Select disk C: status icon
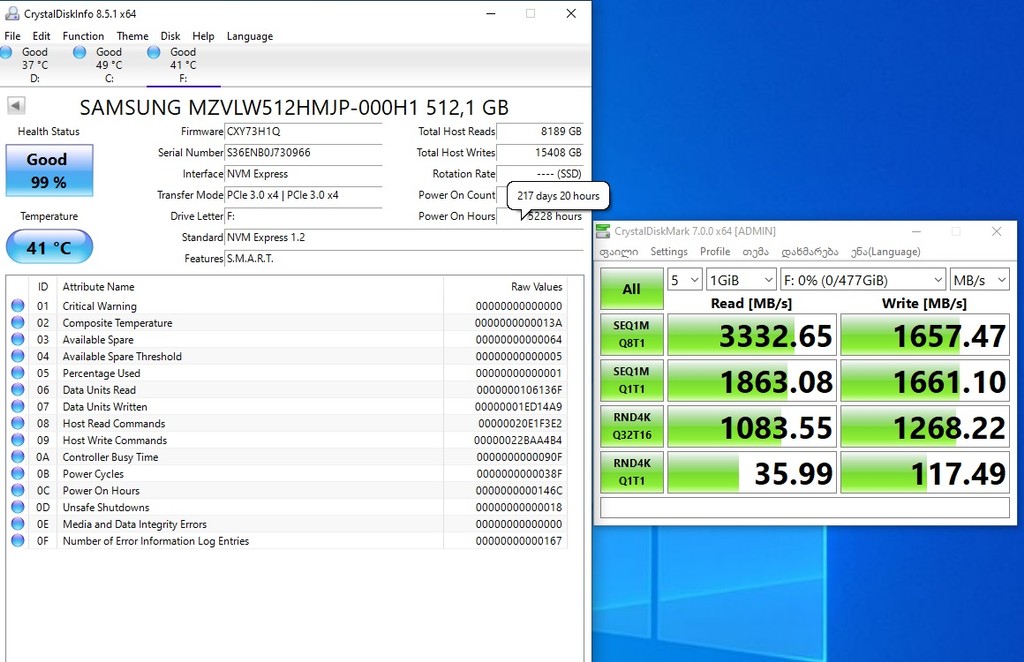The width and height of the screenshot is (1024, 662). click(80, 52)
